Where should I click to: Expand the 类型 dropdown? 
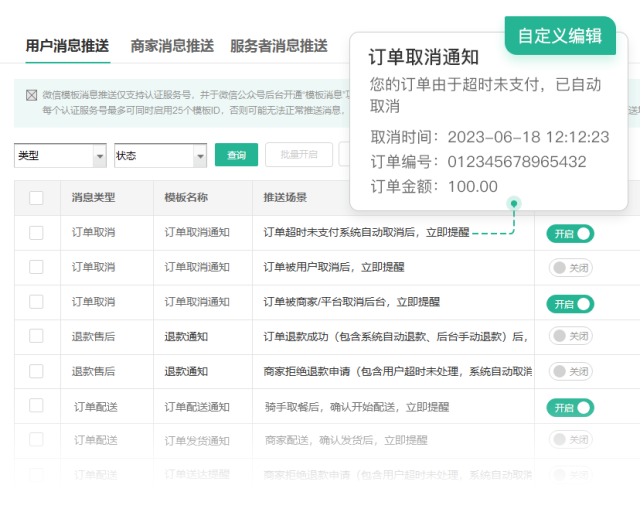coord(60,155)
